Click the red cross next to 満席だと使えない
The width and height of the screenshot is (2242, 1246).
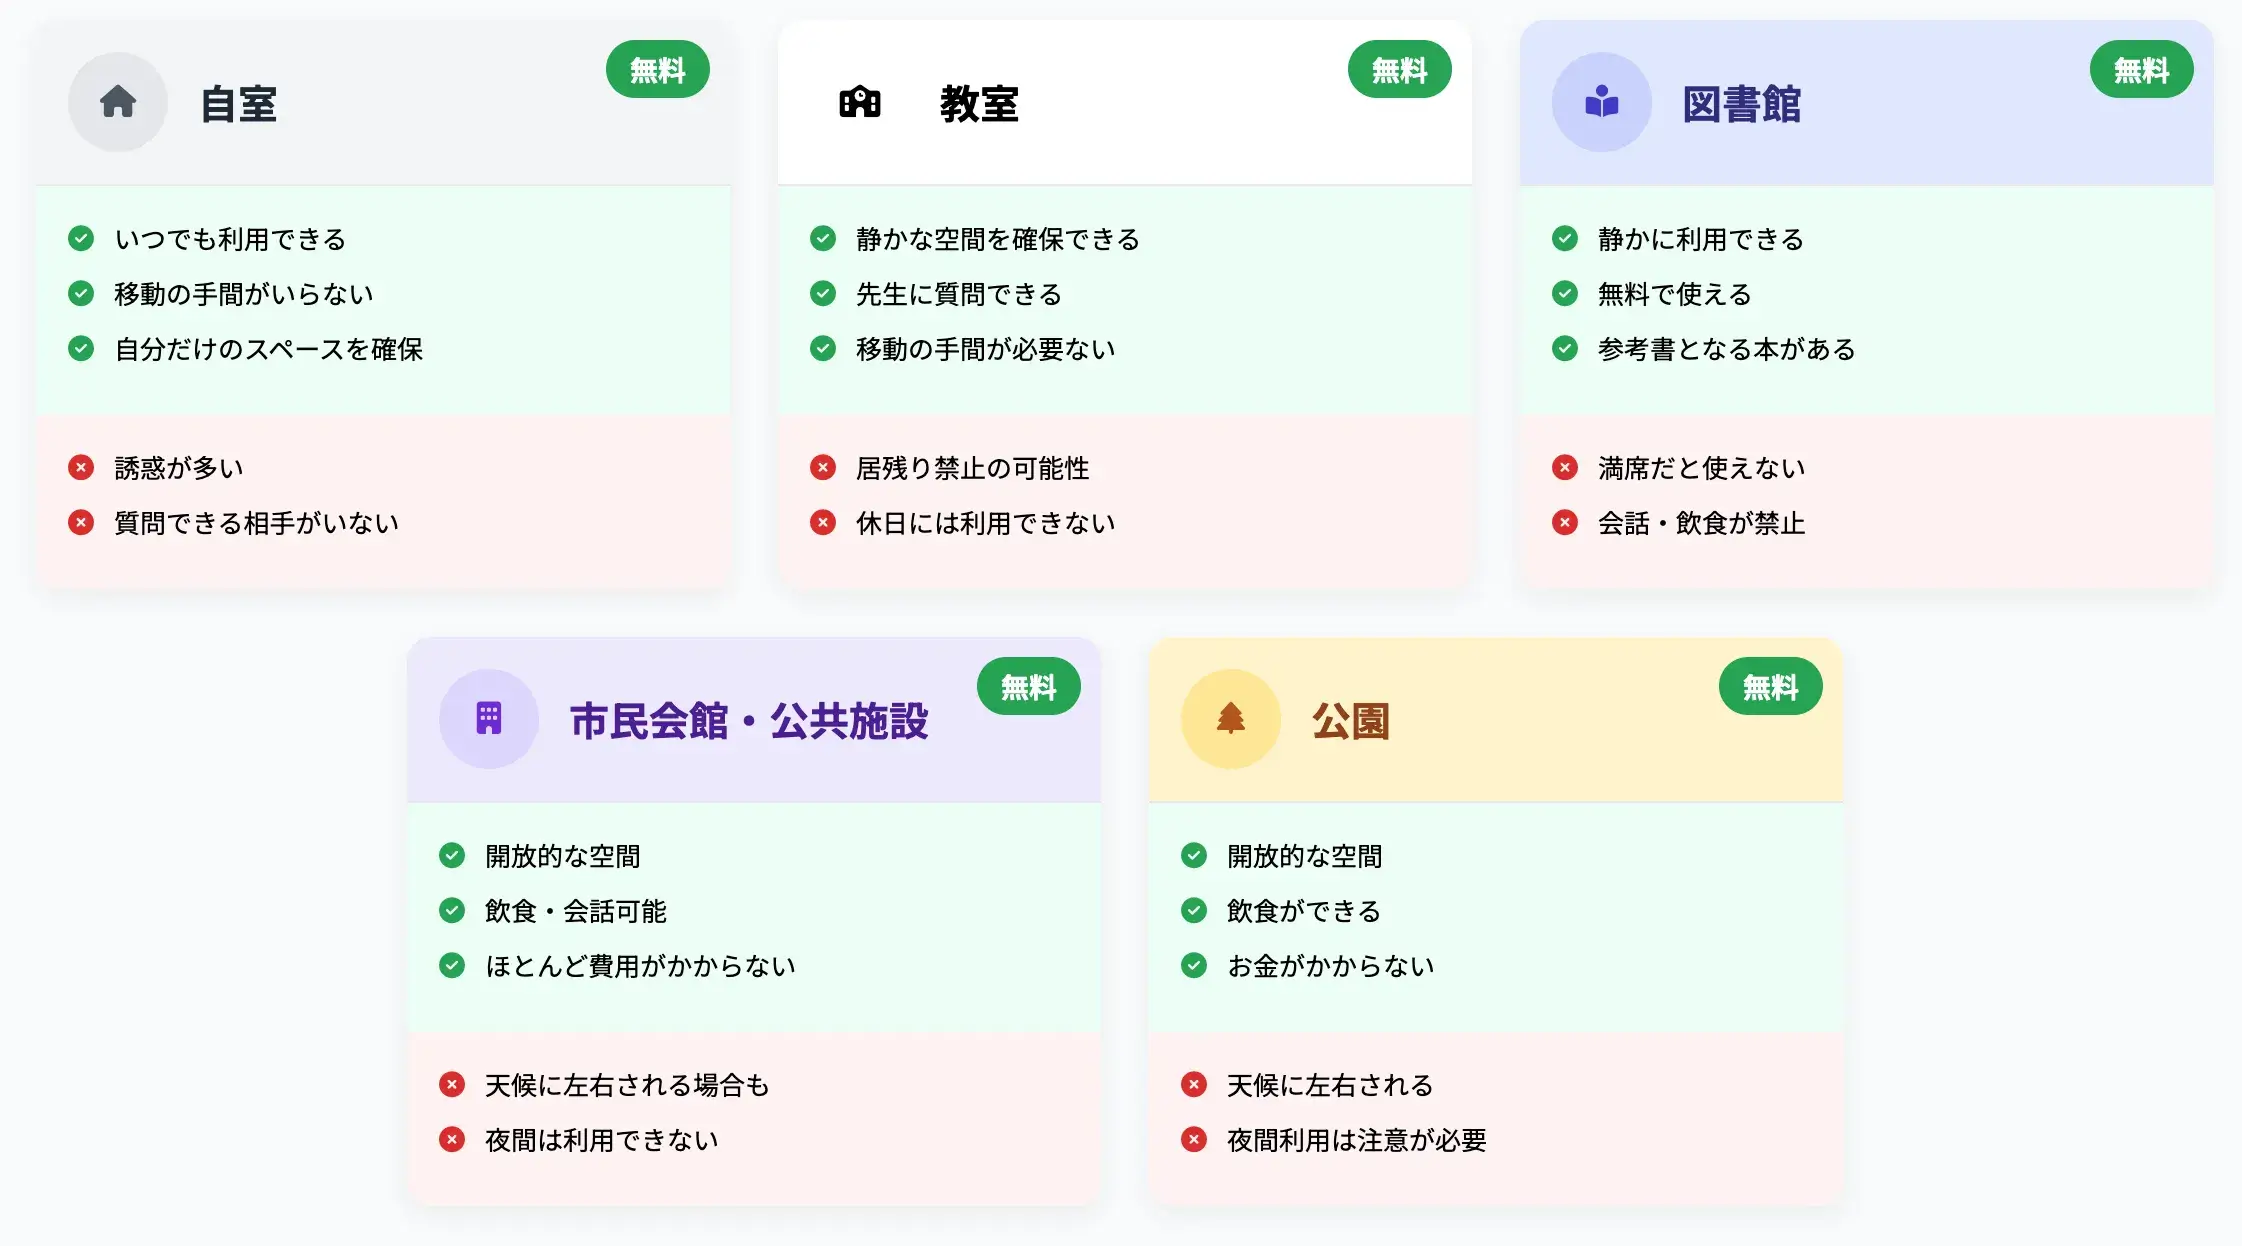[x=1565, y=467]
